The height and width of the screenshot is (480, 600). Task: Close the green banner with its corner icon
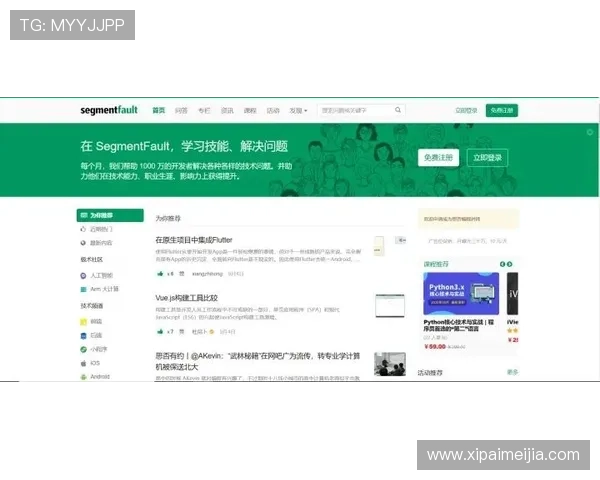point(590,132)
